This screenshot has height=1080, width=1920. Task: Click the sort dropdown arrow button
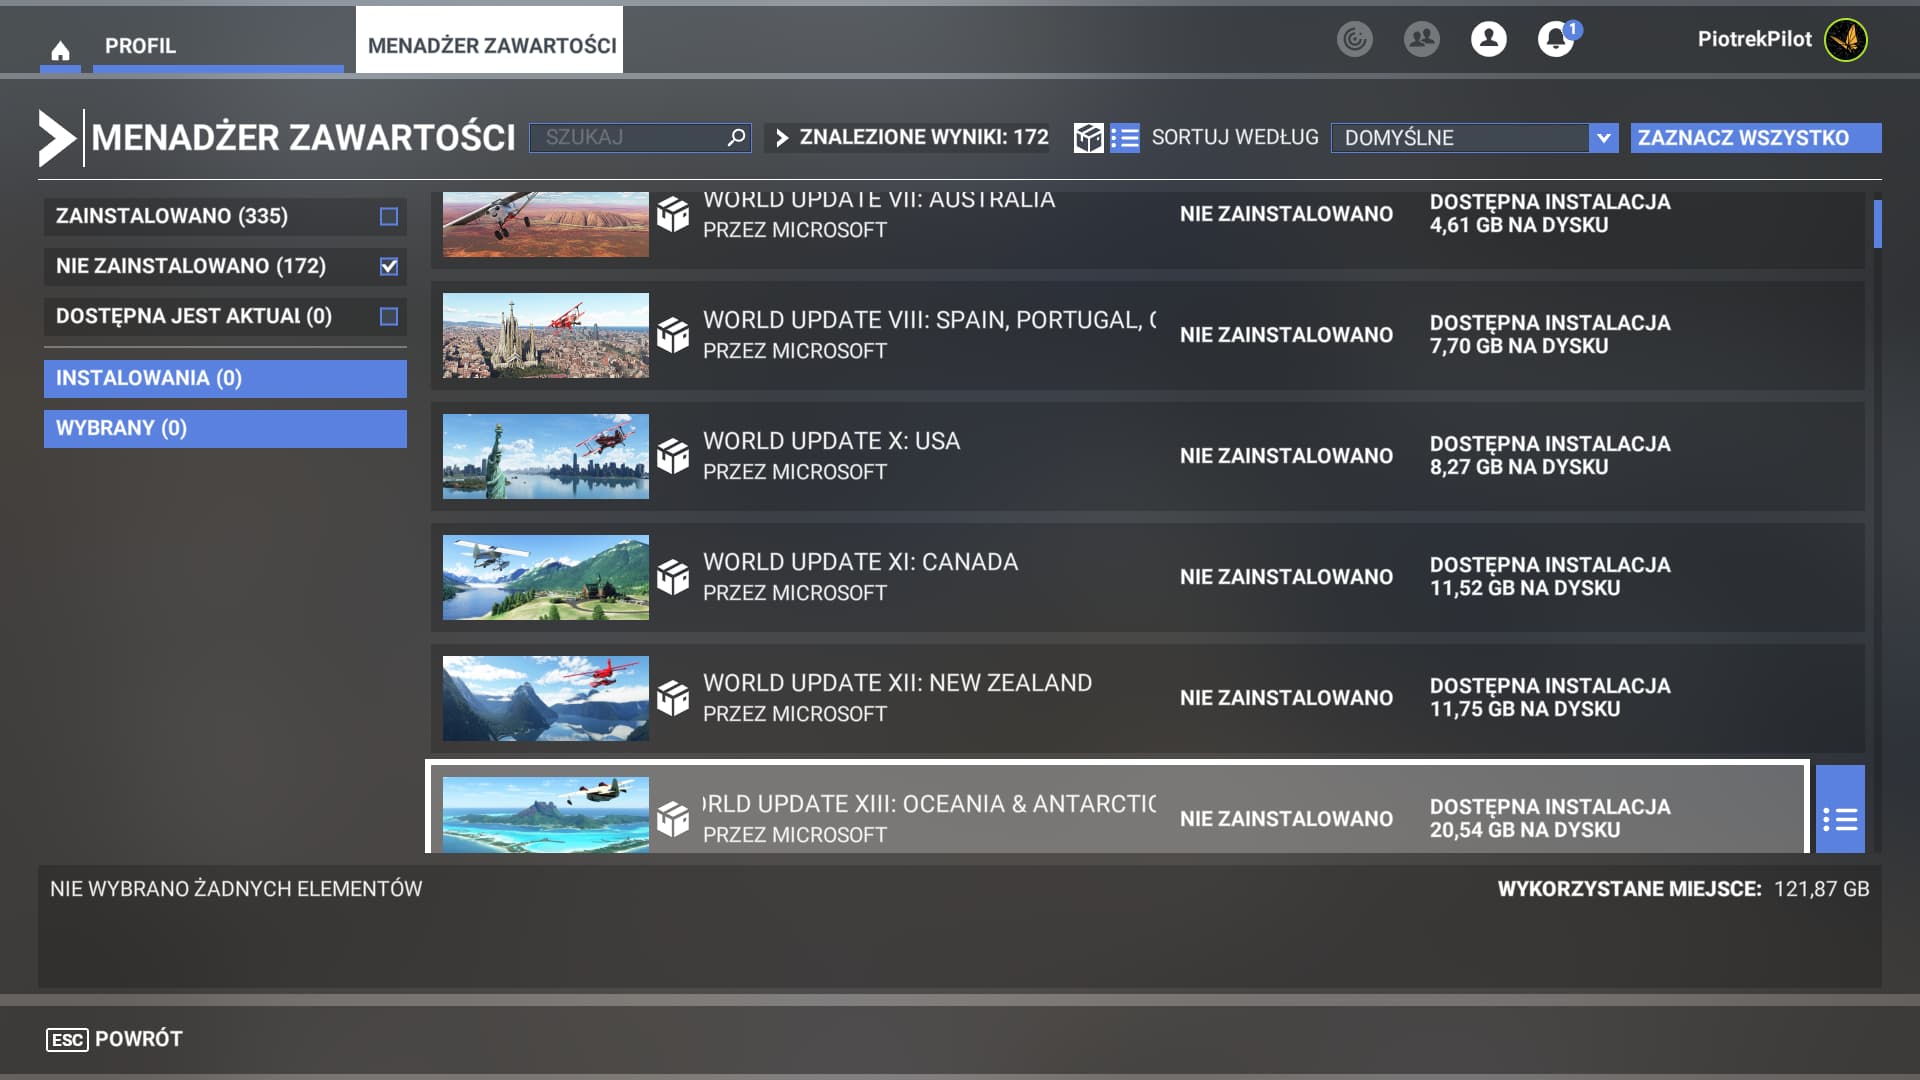coord(1604,137)
